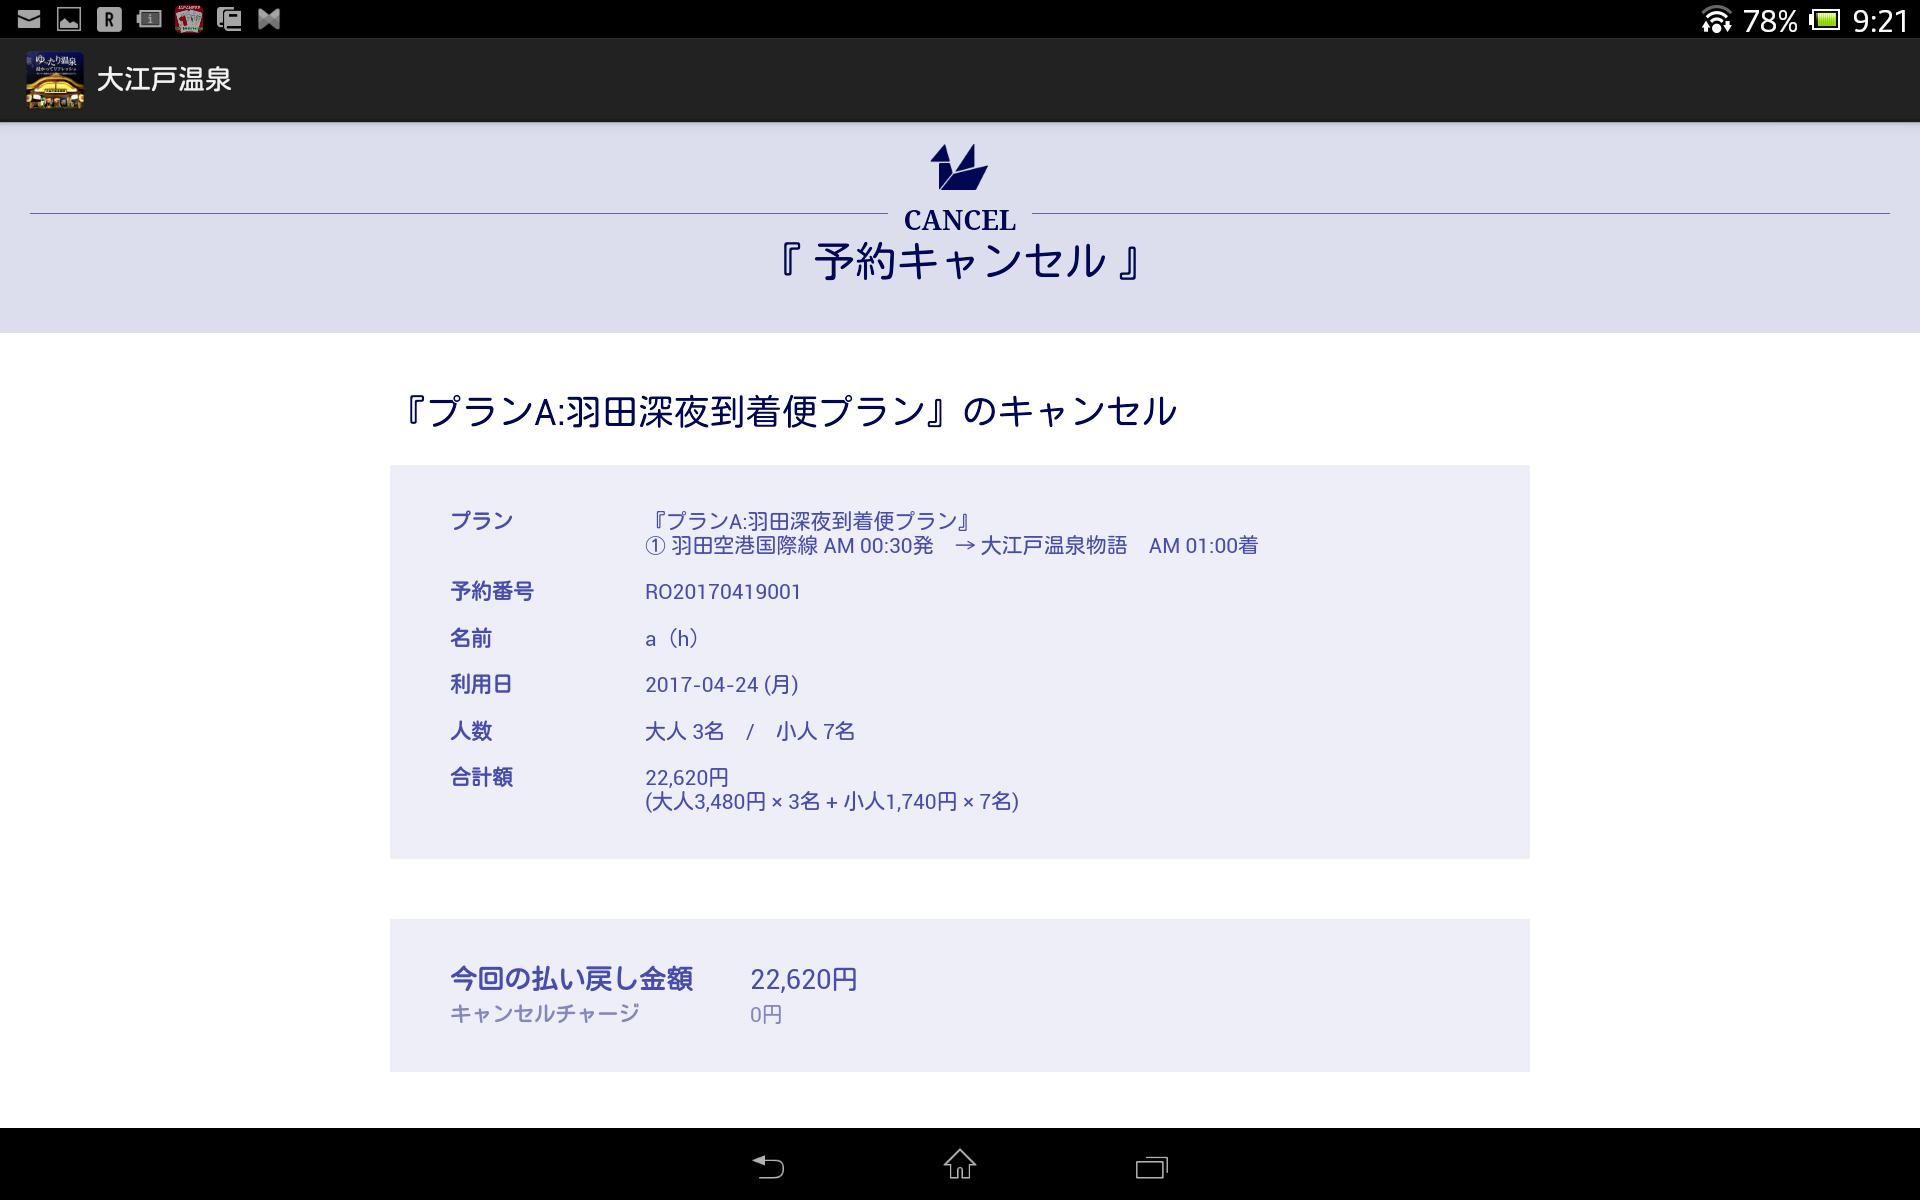
Task: Open the stacked windows notification icon
Action: point(229,18)
